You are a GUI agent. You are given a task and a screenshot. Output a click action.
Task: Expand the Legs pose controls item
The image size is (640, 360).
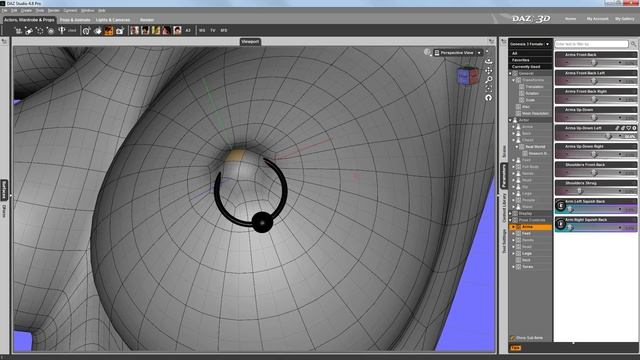coord(513,253)
